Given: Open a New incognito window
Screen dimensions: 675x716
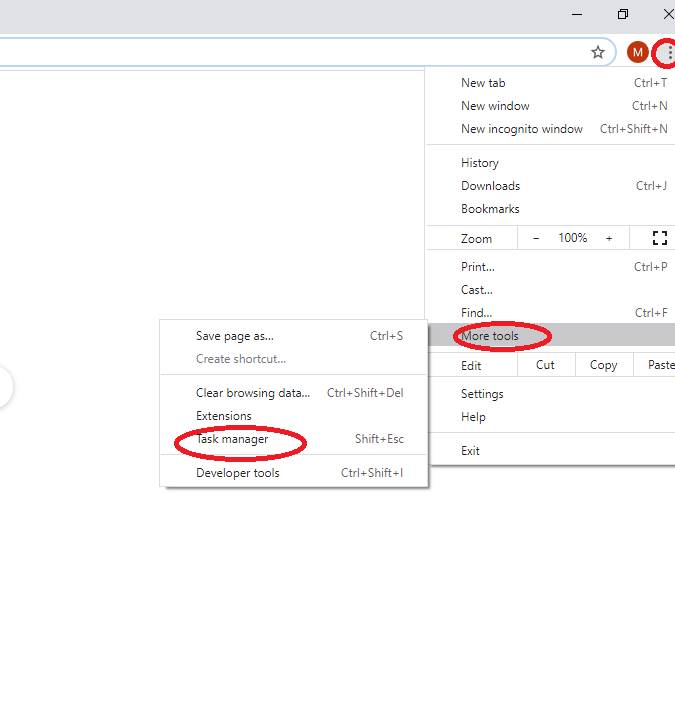Looking at the screenshot, I should pos(522,129).
